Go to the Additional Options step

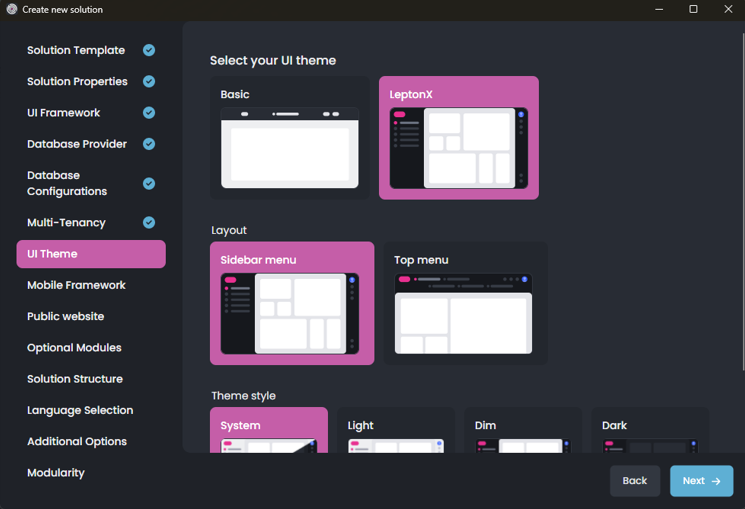tap(91, 442)
